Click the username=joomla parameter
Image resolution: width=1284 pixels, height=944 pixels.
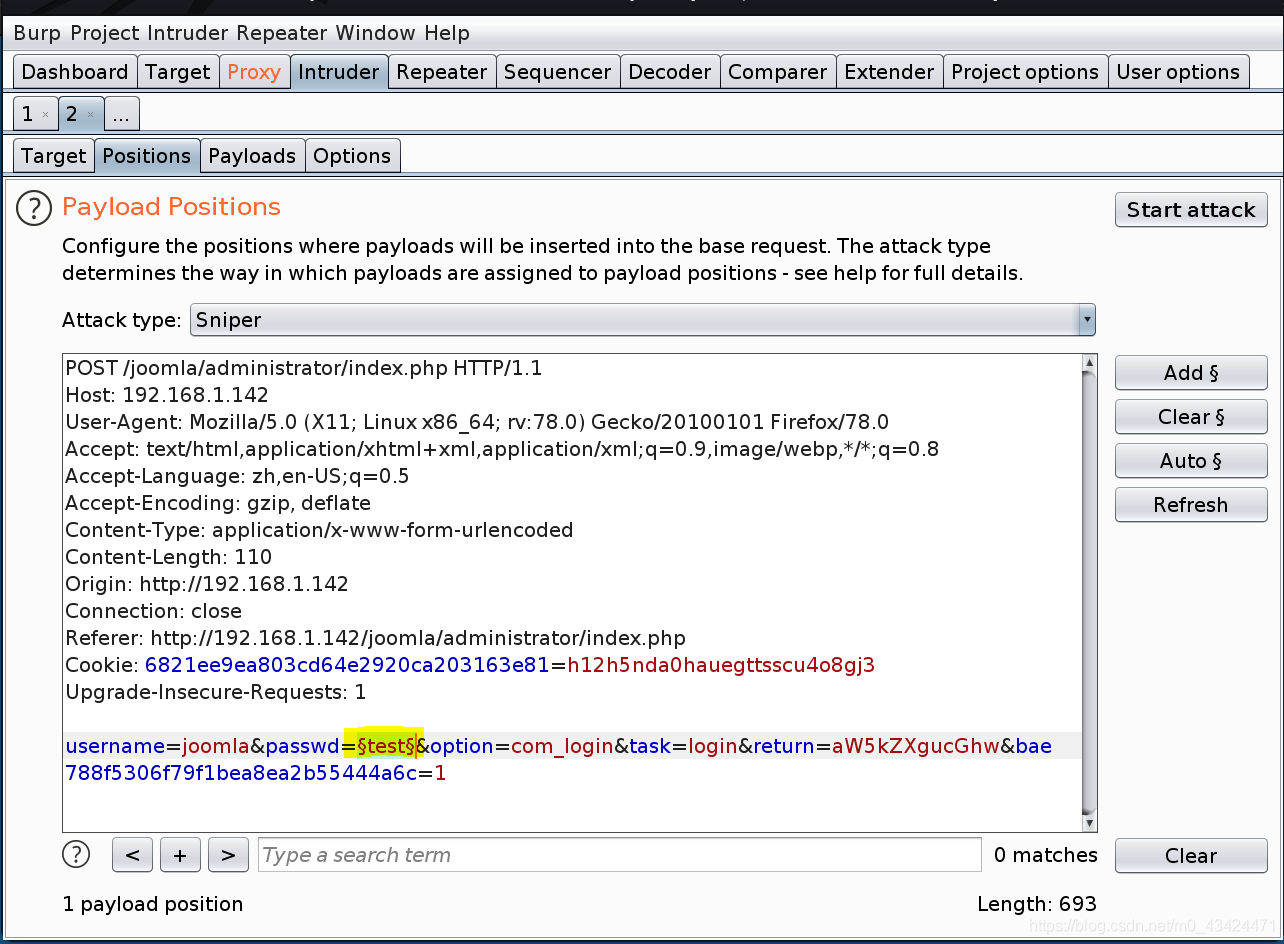click(157, 746)
